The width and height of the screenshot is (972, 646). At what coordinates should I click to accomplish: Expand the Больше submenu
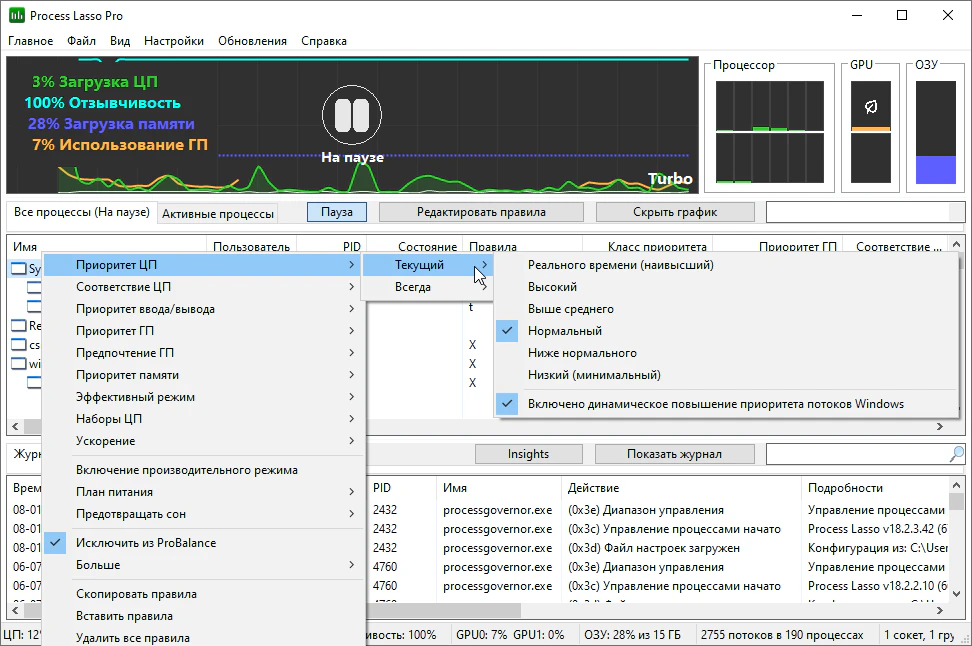coord(203,565)
